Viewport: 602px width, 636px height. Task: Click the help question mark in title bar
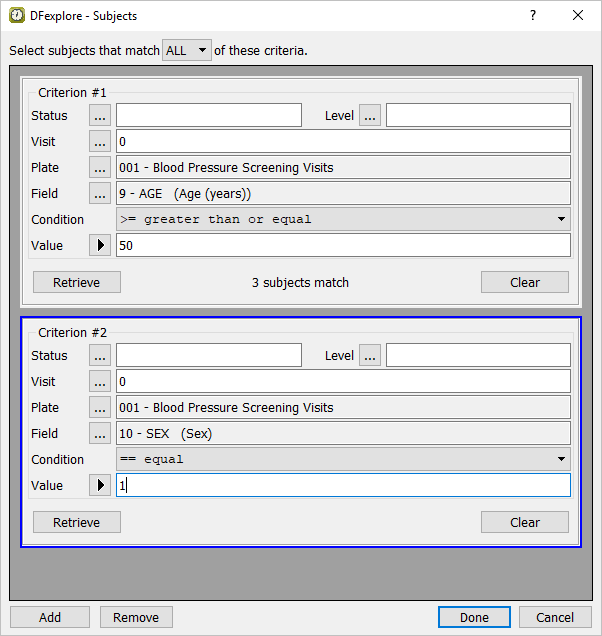tap(533, 16)
